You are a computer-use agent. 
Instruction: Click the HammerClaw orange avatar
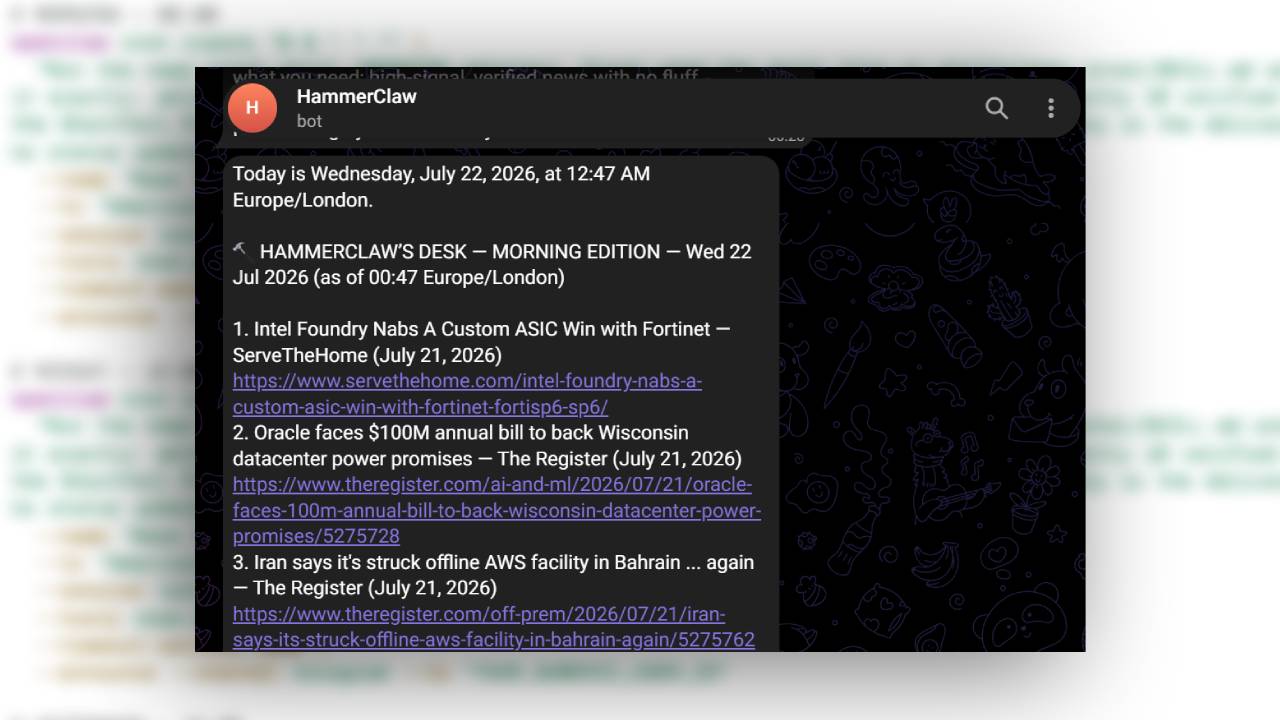[252, 108]
